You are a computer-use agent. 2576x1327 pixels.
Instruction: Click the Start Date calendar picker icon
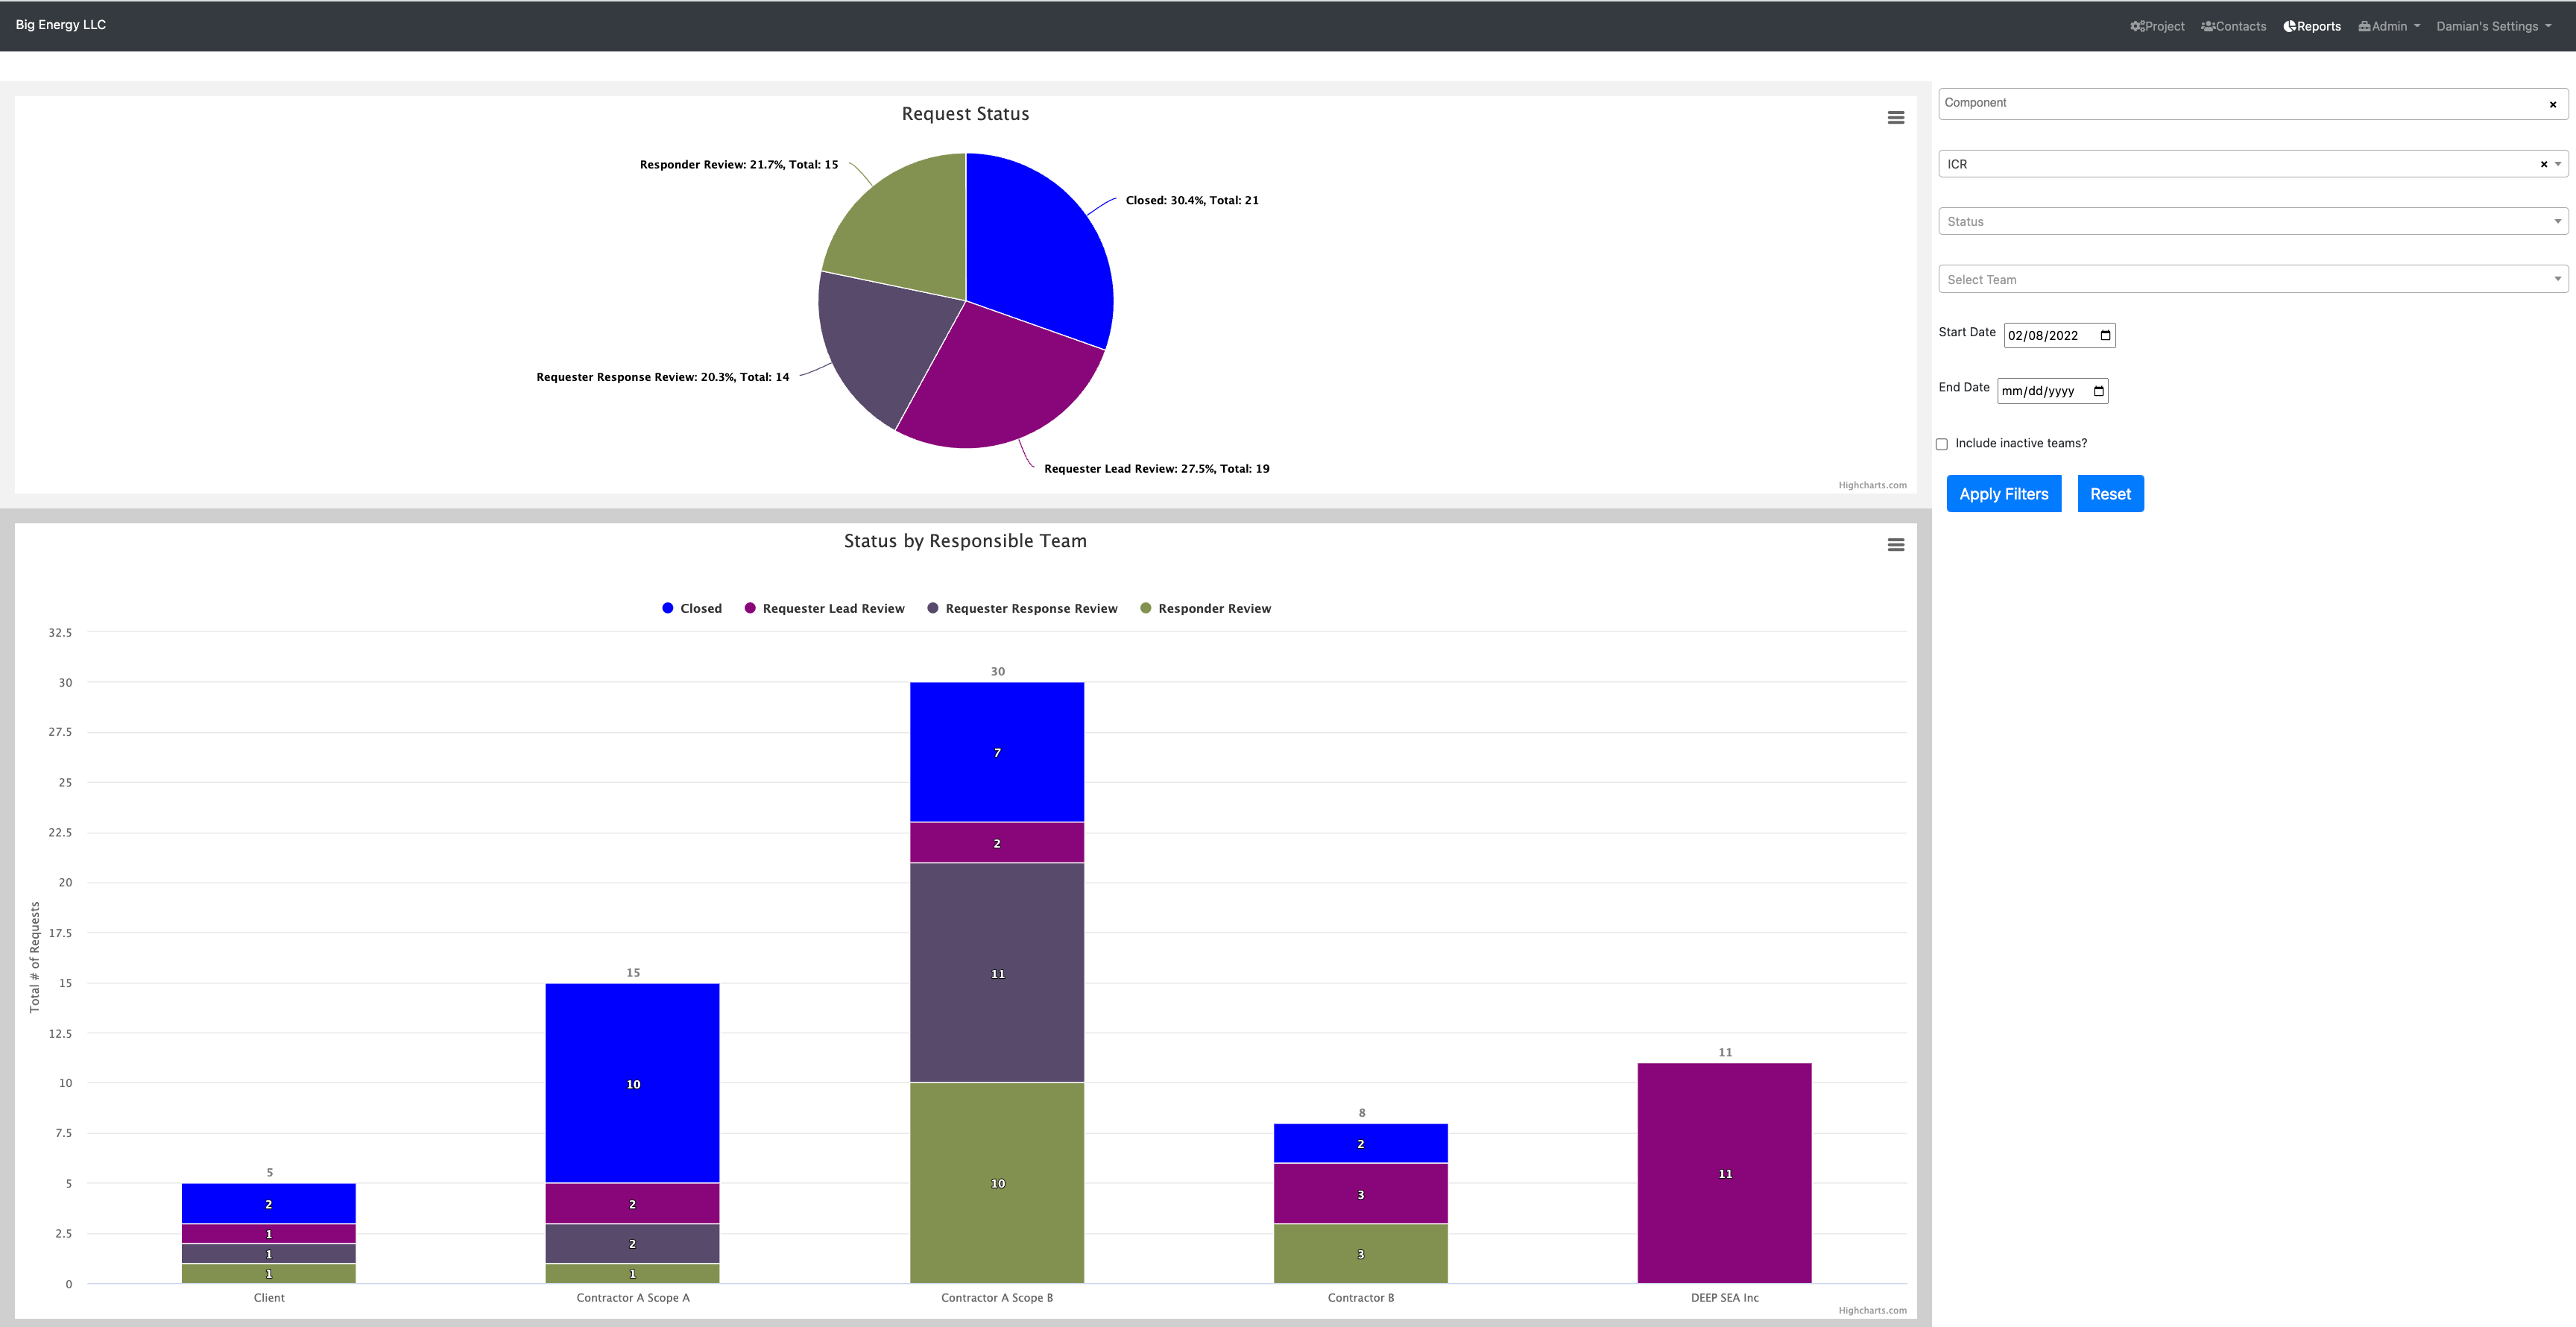(2105, 336)
